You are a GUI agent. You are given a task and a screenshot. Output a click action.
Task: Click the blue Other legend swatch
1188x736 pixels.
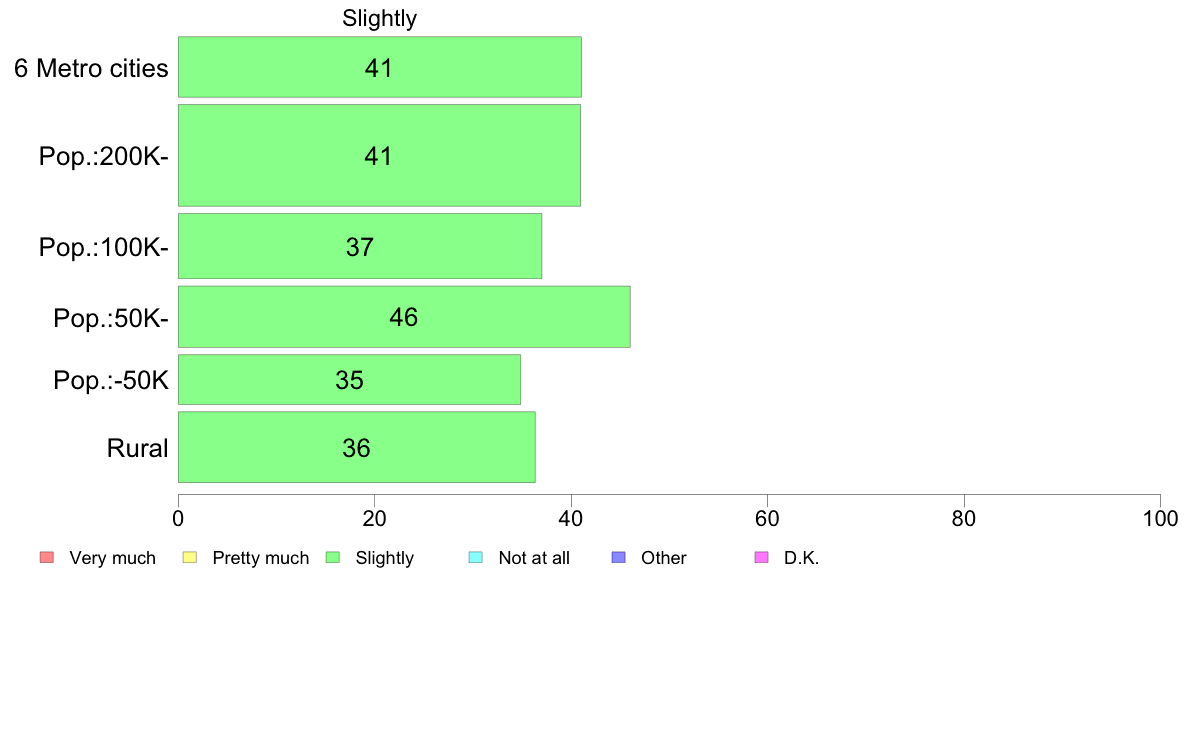(618, 557)
